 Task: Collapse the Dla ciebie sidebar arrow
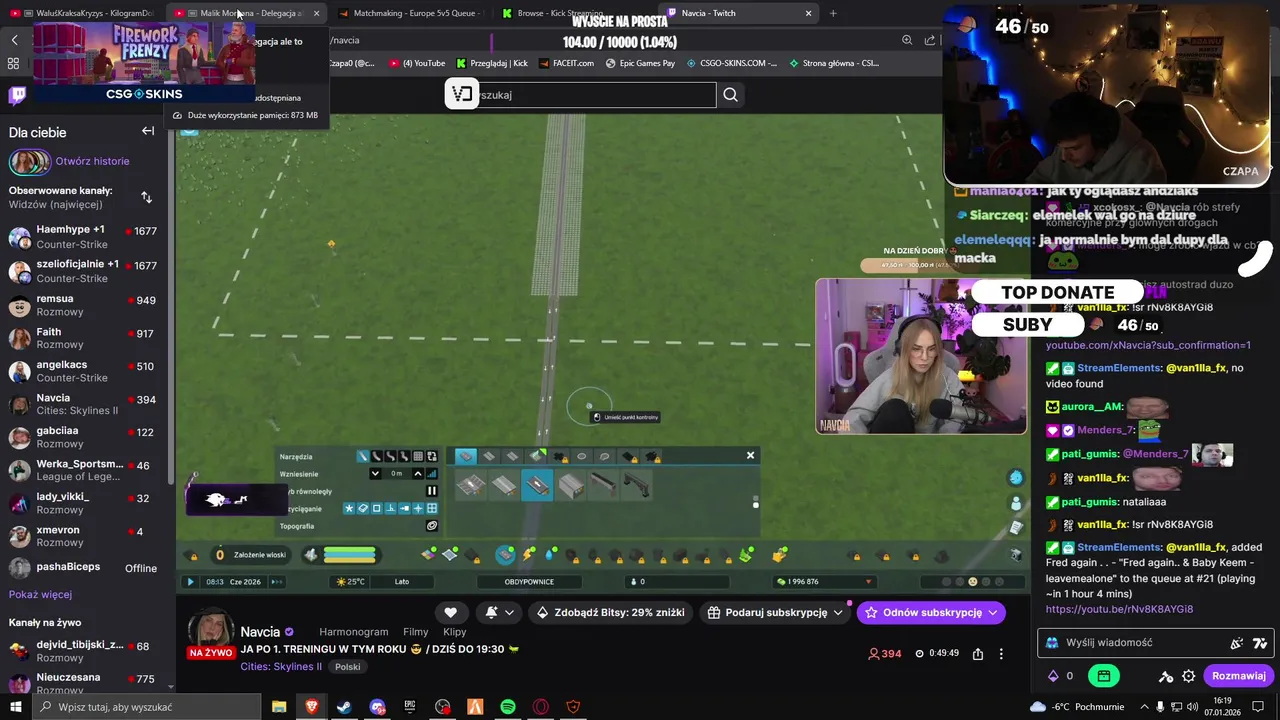[148, 131]
